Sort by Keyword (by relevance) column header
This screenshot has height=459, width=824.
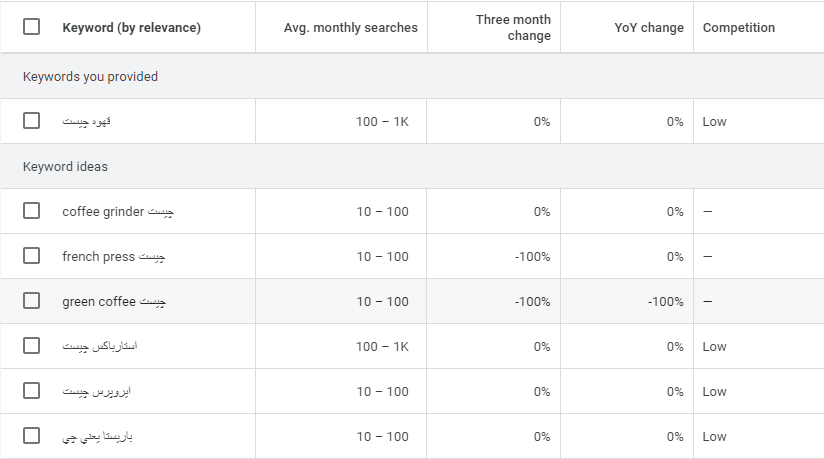[131, 28]
